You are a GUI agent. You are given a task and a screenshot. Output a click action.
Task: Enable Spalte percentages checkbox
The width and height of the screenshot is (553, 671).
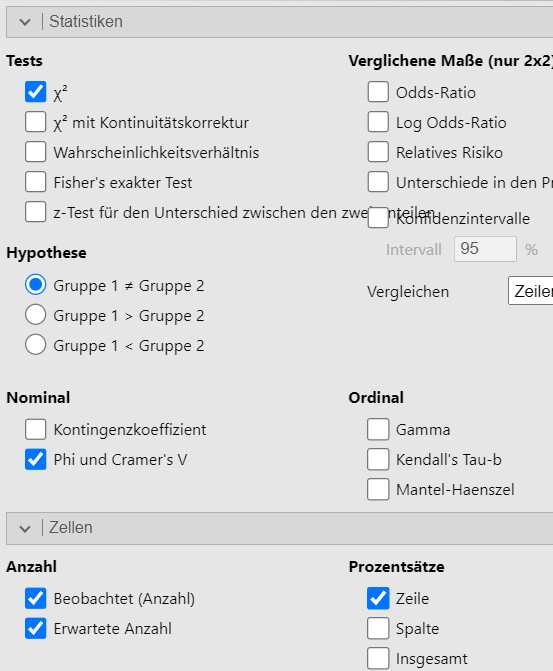pos(378,628)
